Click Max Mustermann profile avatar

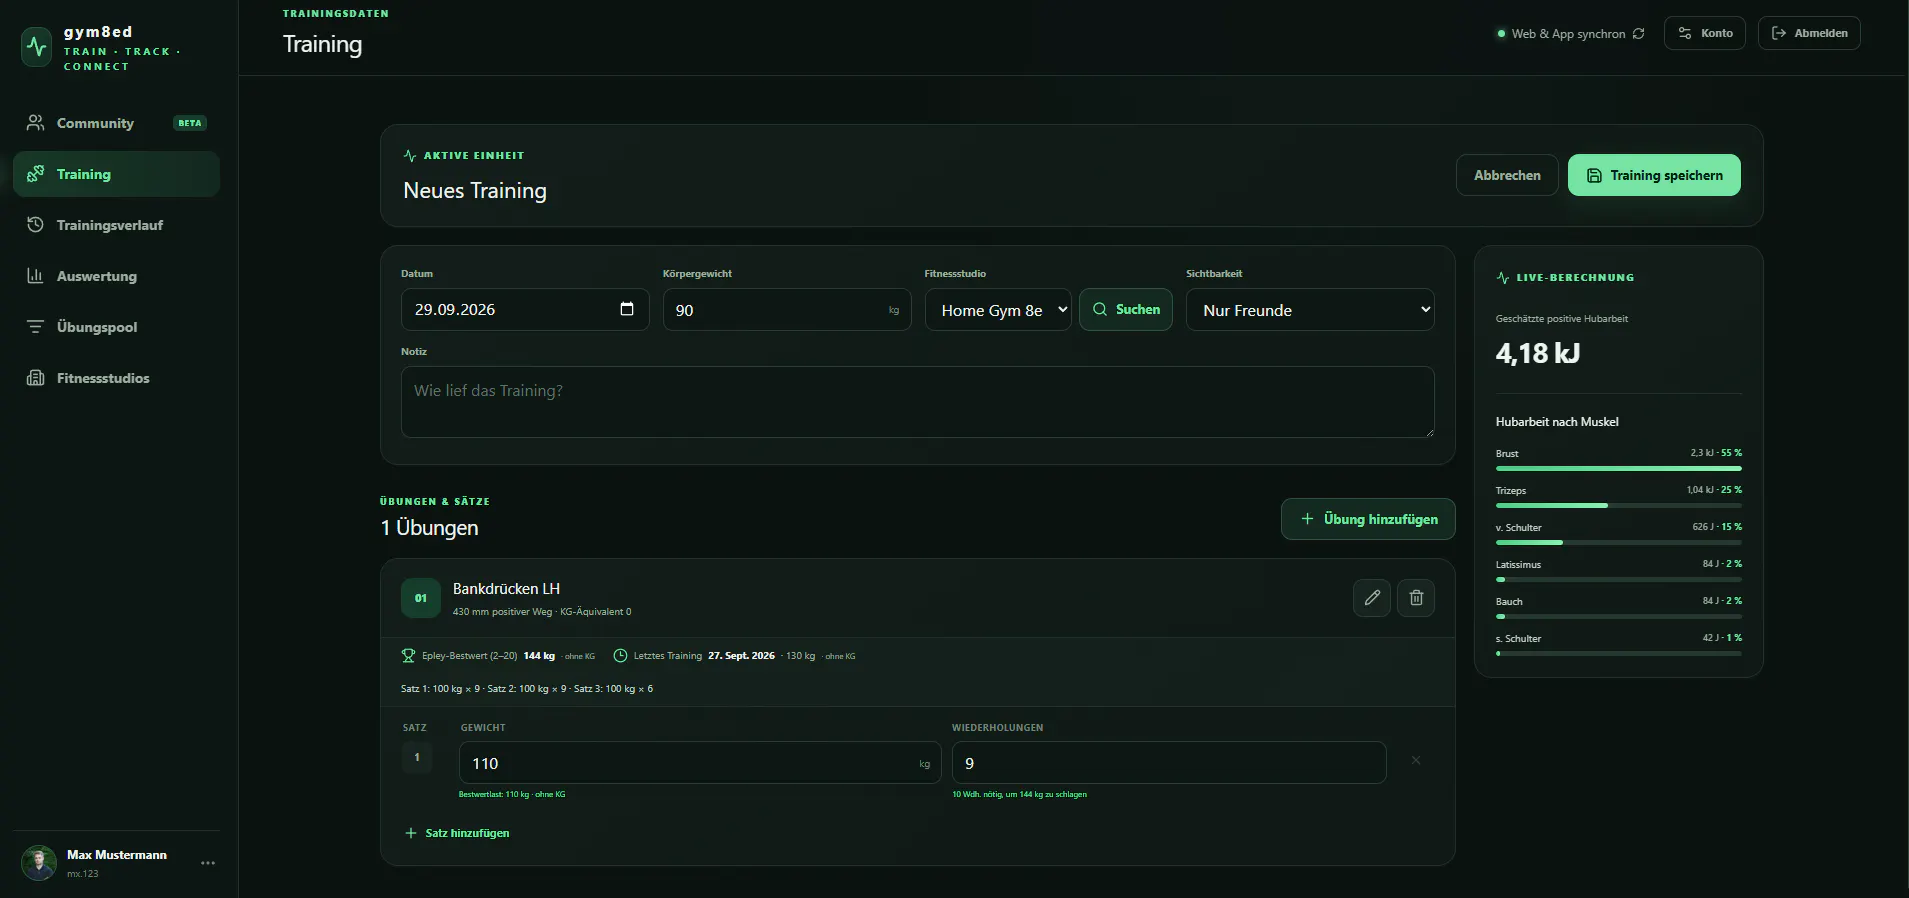(39, 863)
